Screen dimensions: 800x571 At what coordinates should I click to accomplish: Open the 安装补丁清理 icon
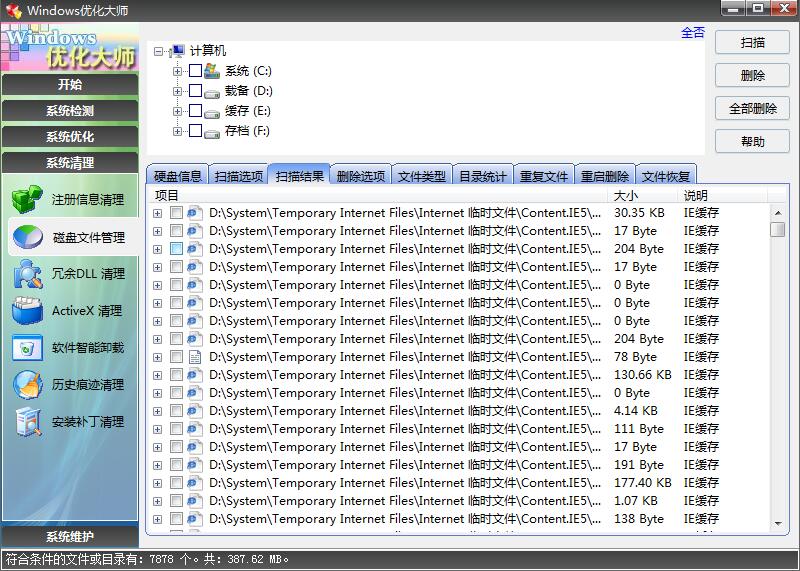coord(27,422)
